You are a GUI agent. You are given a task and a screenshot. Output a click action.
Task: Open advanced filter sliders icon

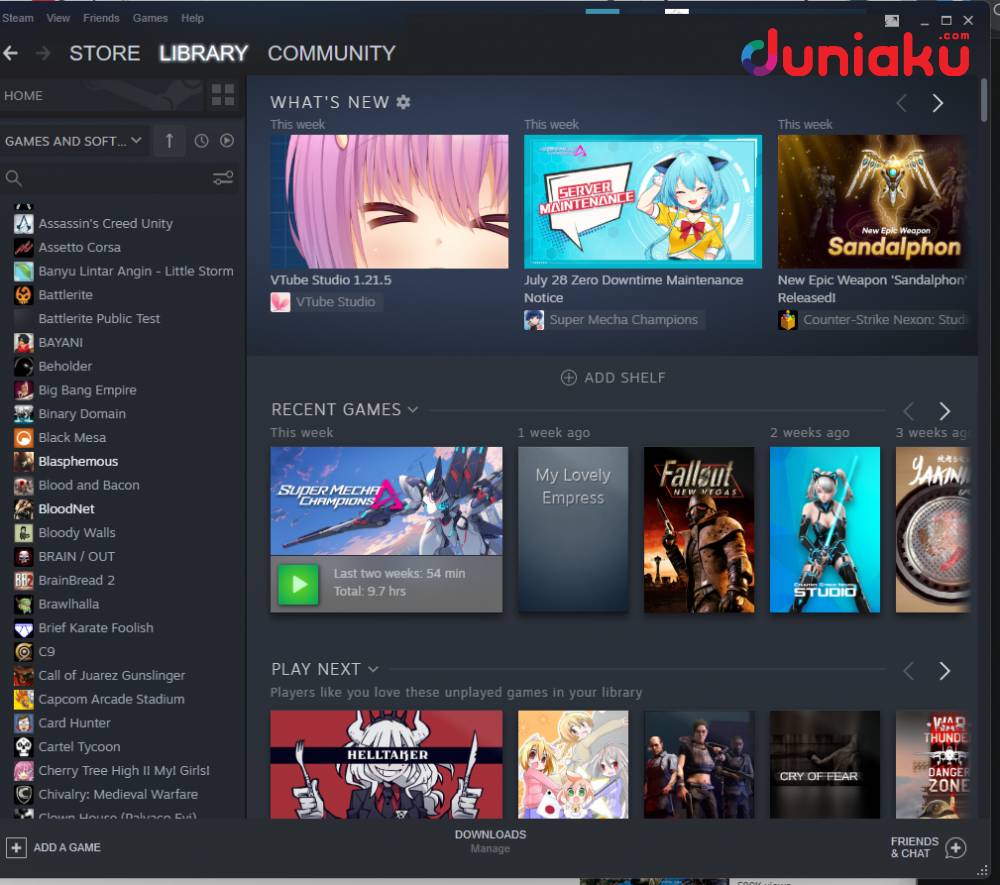[223, 178]
